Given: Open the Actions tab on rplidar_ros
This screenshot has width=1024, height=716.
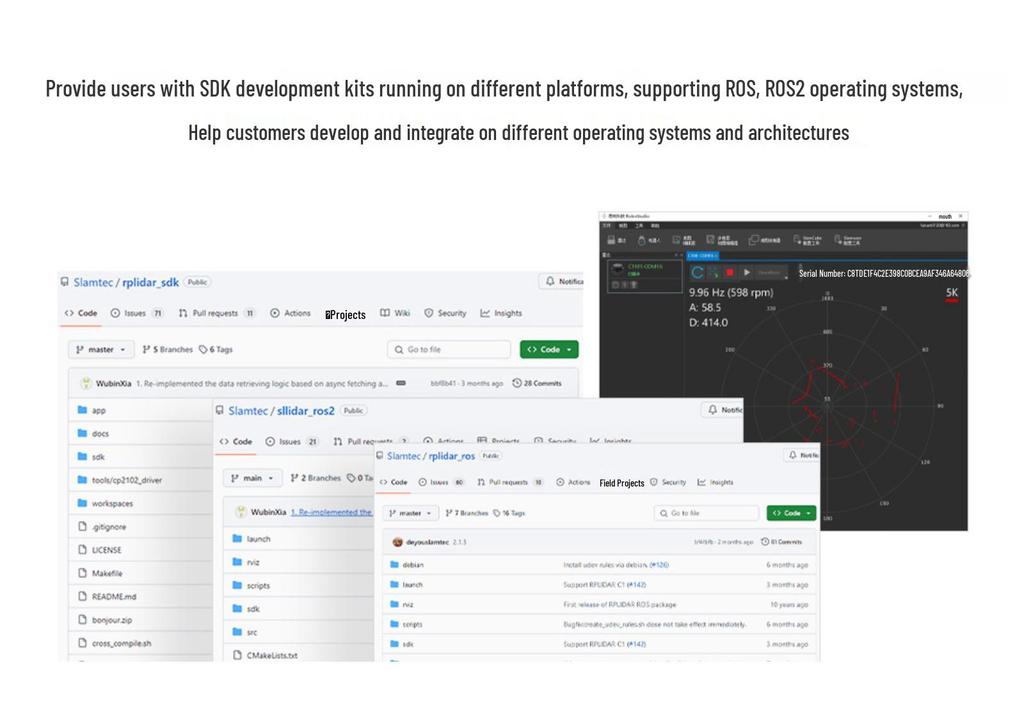Looking at the screenshot, I should 573,482.
